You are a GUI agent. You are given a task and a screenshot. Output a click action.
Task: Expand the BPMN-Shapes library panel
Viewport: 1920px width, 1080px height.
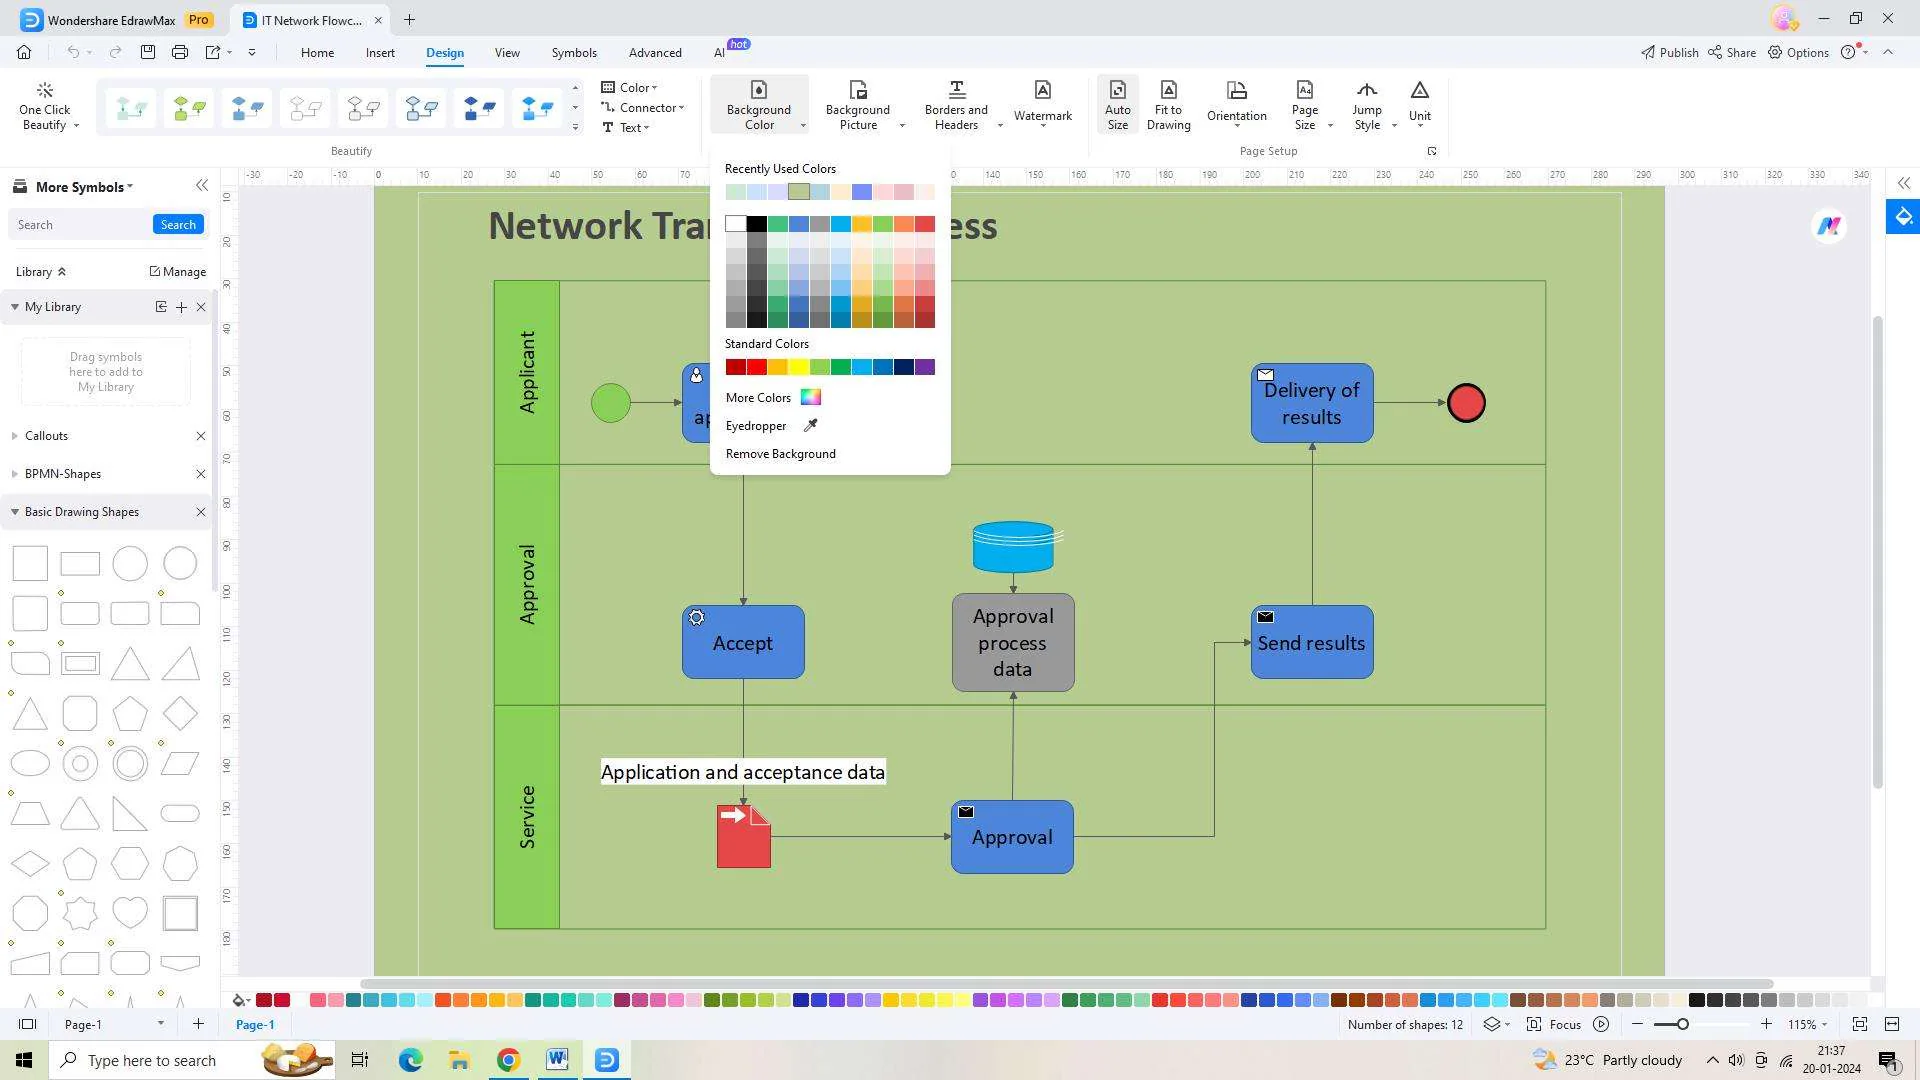12,472
